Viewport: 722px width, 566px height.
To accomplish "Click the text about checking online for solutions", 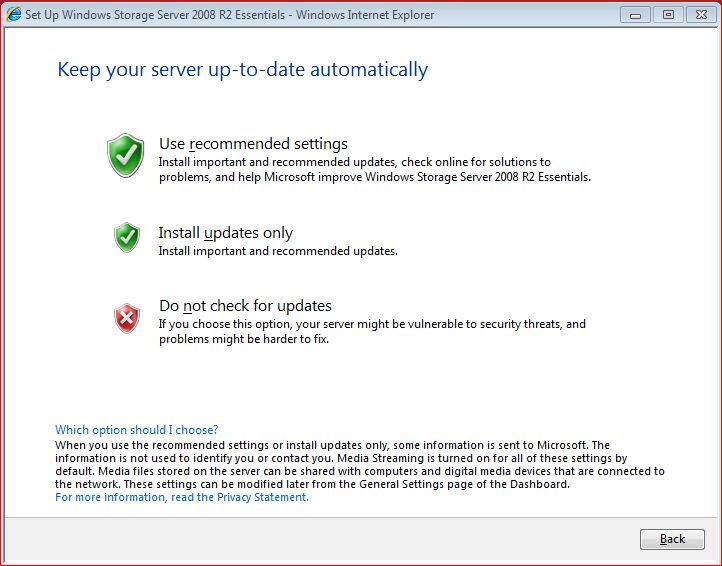I will [x=374, y=169].
